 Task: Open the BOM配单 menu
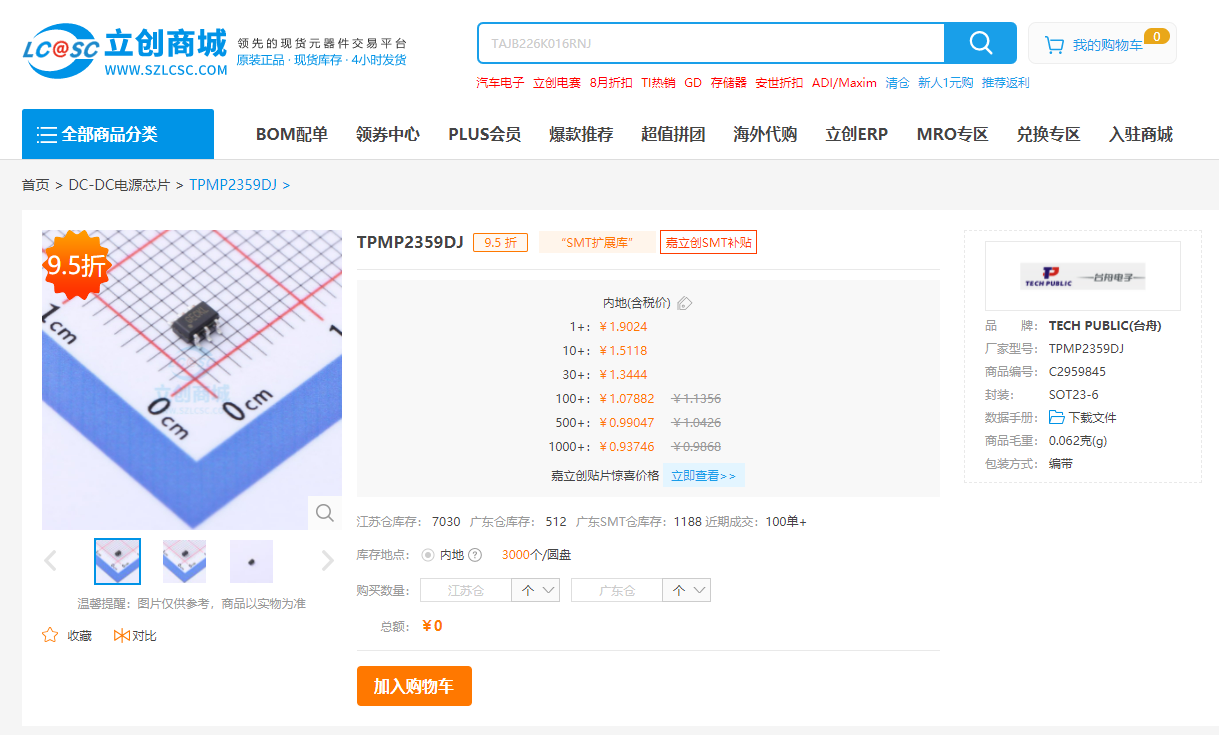click(292, 134)
